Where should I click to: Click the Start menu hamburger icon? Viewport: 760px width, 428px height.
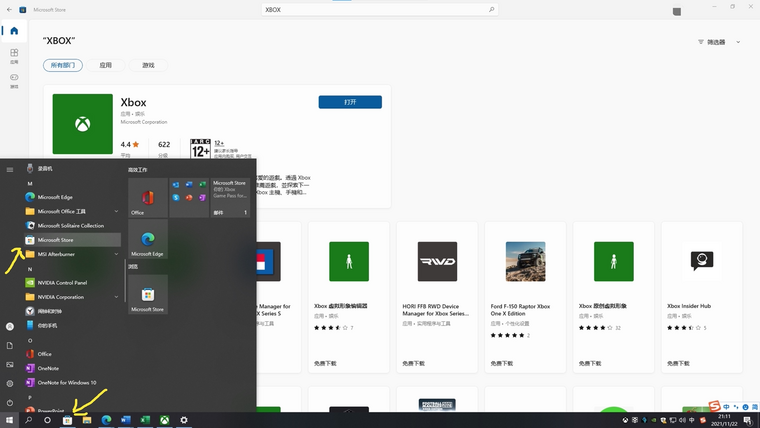pyautogui.click(x=10, y=169)
